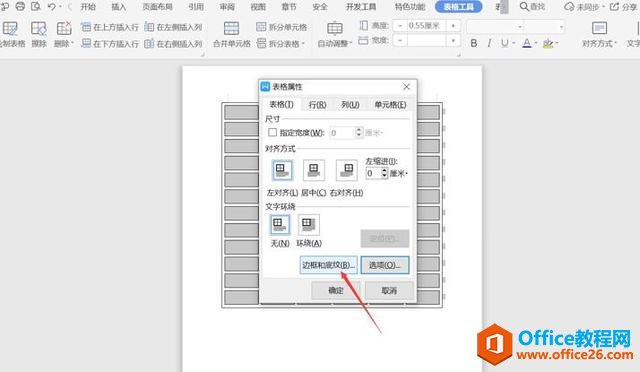Open the References (引用) tab
Image resolution: width=640 pixels, height=372 pixels.
[196, 7]
